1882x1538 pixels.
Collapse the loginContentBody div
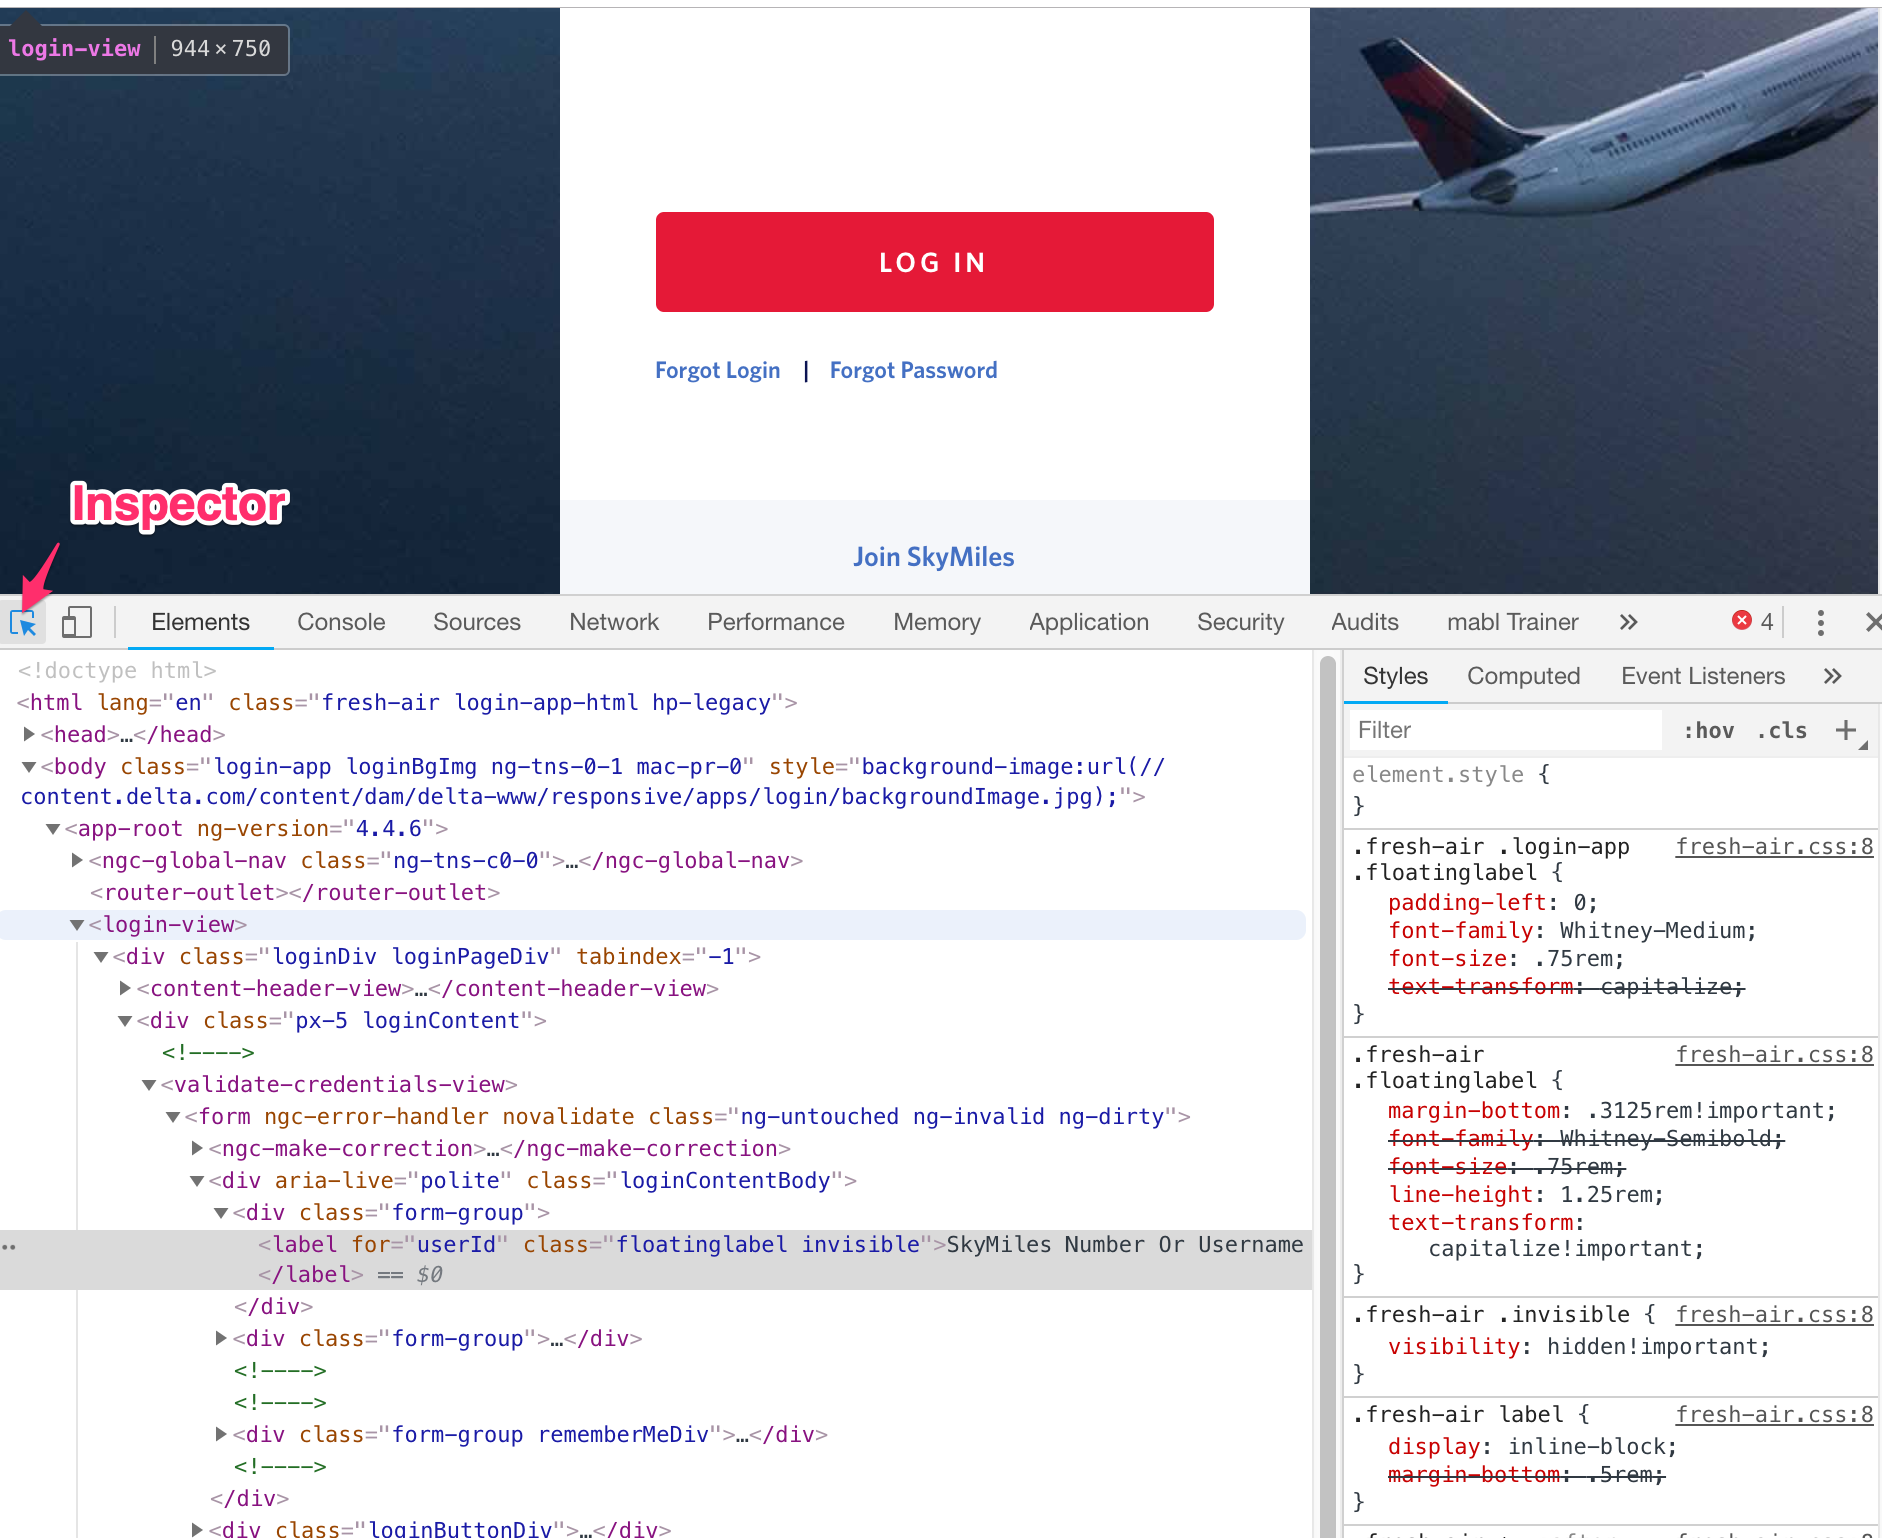coord(197,1181)
